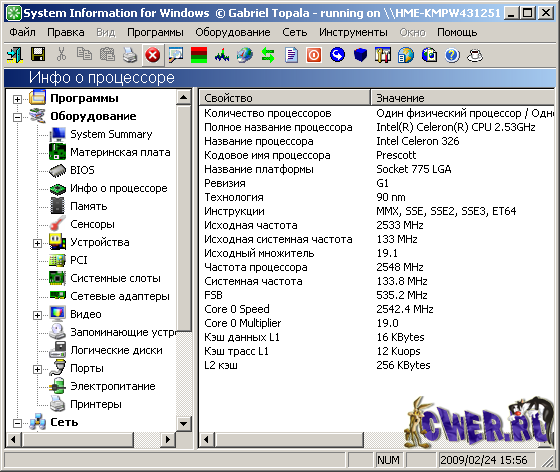The width and height of the screenshot is (560, 472).
Task: Click the graph peaks toolbar icon
Action: click(x=222, y=55)
